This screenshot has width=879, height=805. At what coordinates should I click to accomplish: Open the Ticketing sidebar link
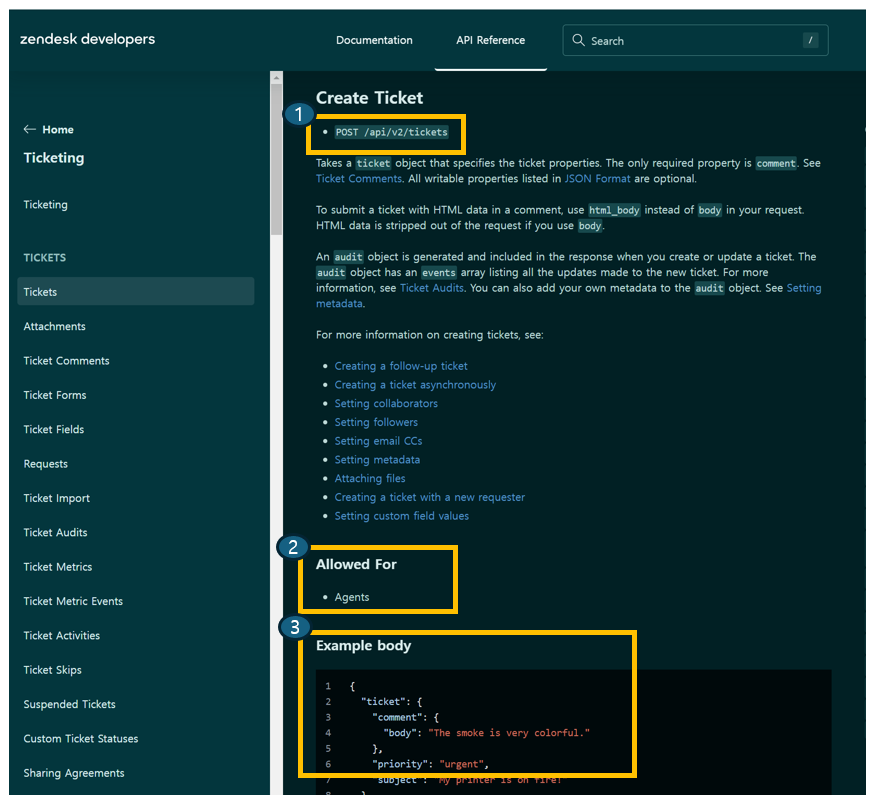click(x=45, y=205)
